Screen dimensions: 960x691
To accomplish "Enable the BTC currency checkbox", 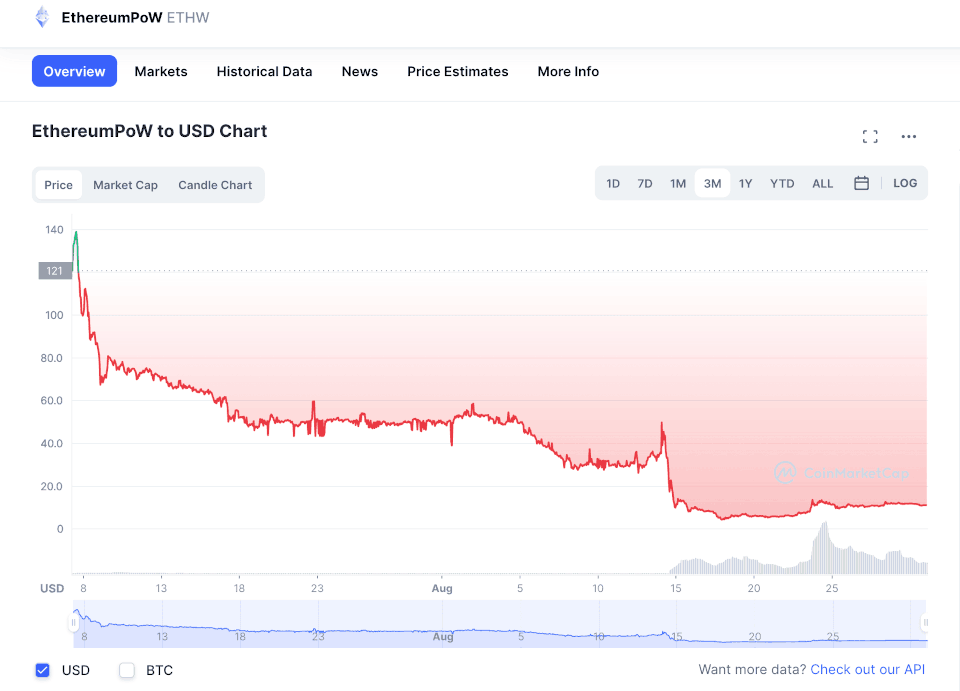I will [127, 670].
